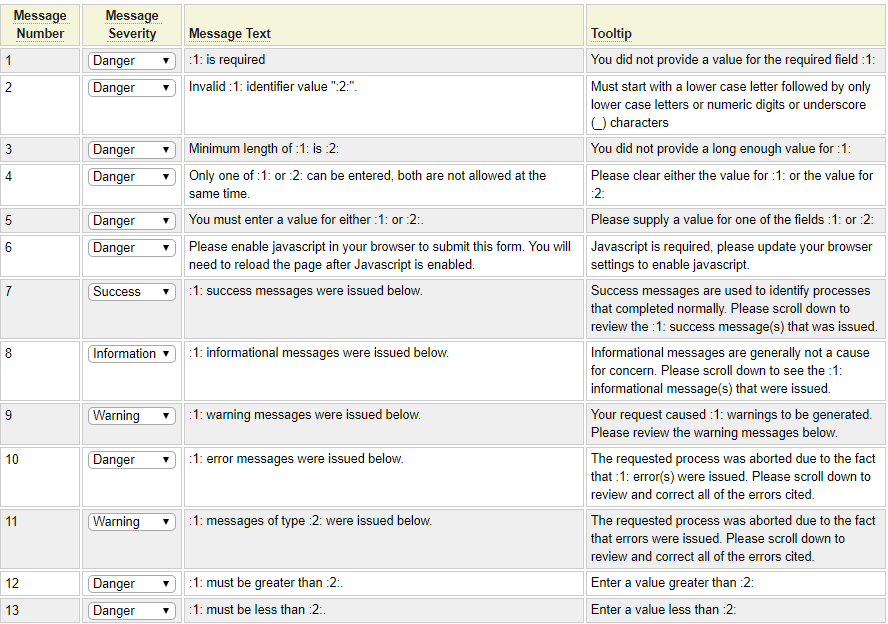Expand the Danger dropdown for message 6
Image resolution: width=888 pixels, height=624 pixels.
click(x=132, y=248)
